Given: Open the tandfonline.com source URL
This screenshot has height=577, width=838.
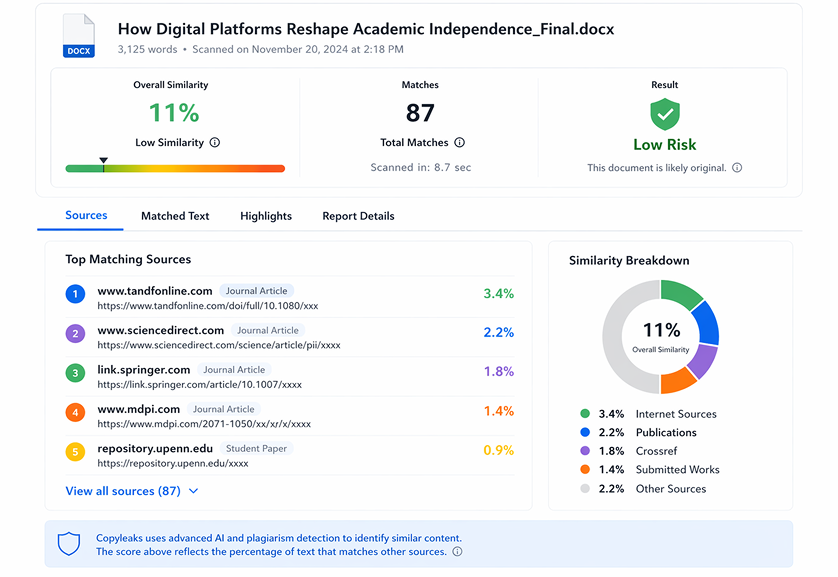Looking at the screenshot, I should pyautogui.click(x=207, y=306).
